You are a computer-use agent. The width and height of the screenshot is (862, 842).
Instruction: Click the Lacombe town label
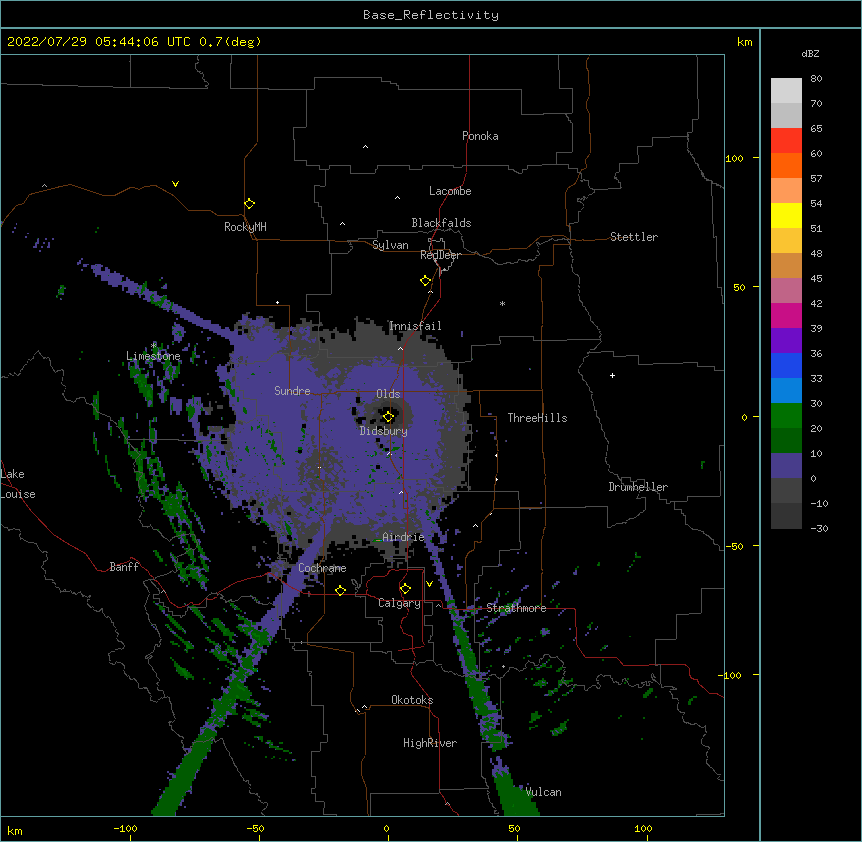click(x=450, y=191)
